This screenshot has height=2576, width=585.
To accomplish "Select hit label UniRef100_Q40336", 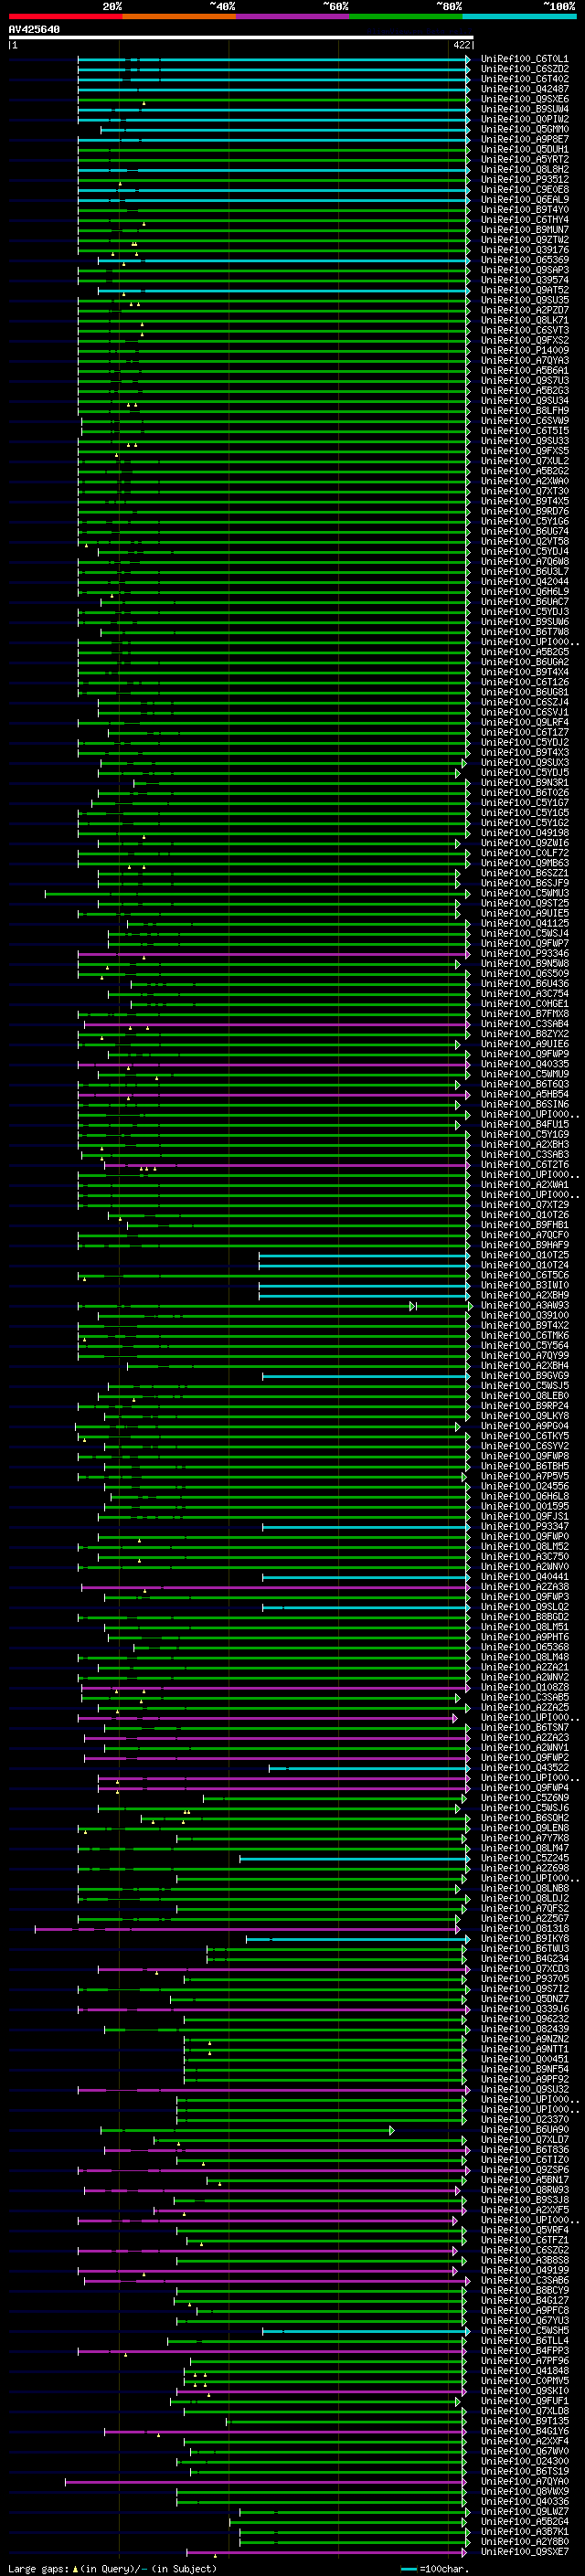I will (x=524, y=2501).
